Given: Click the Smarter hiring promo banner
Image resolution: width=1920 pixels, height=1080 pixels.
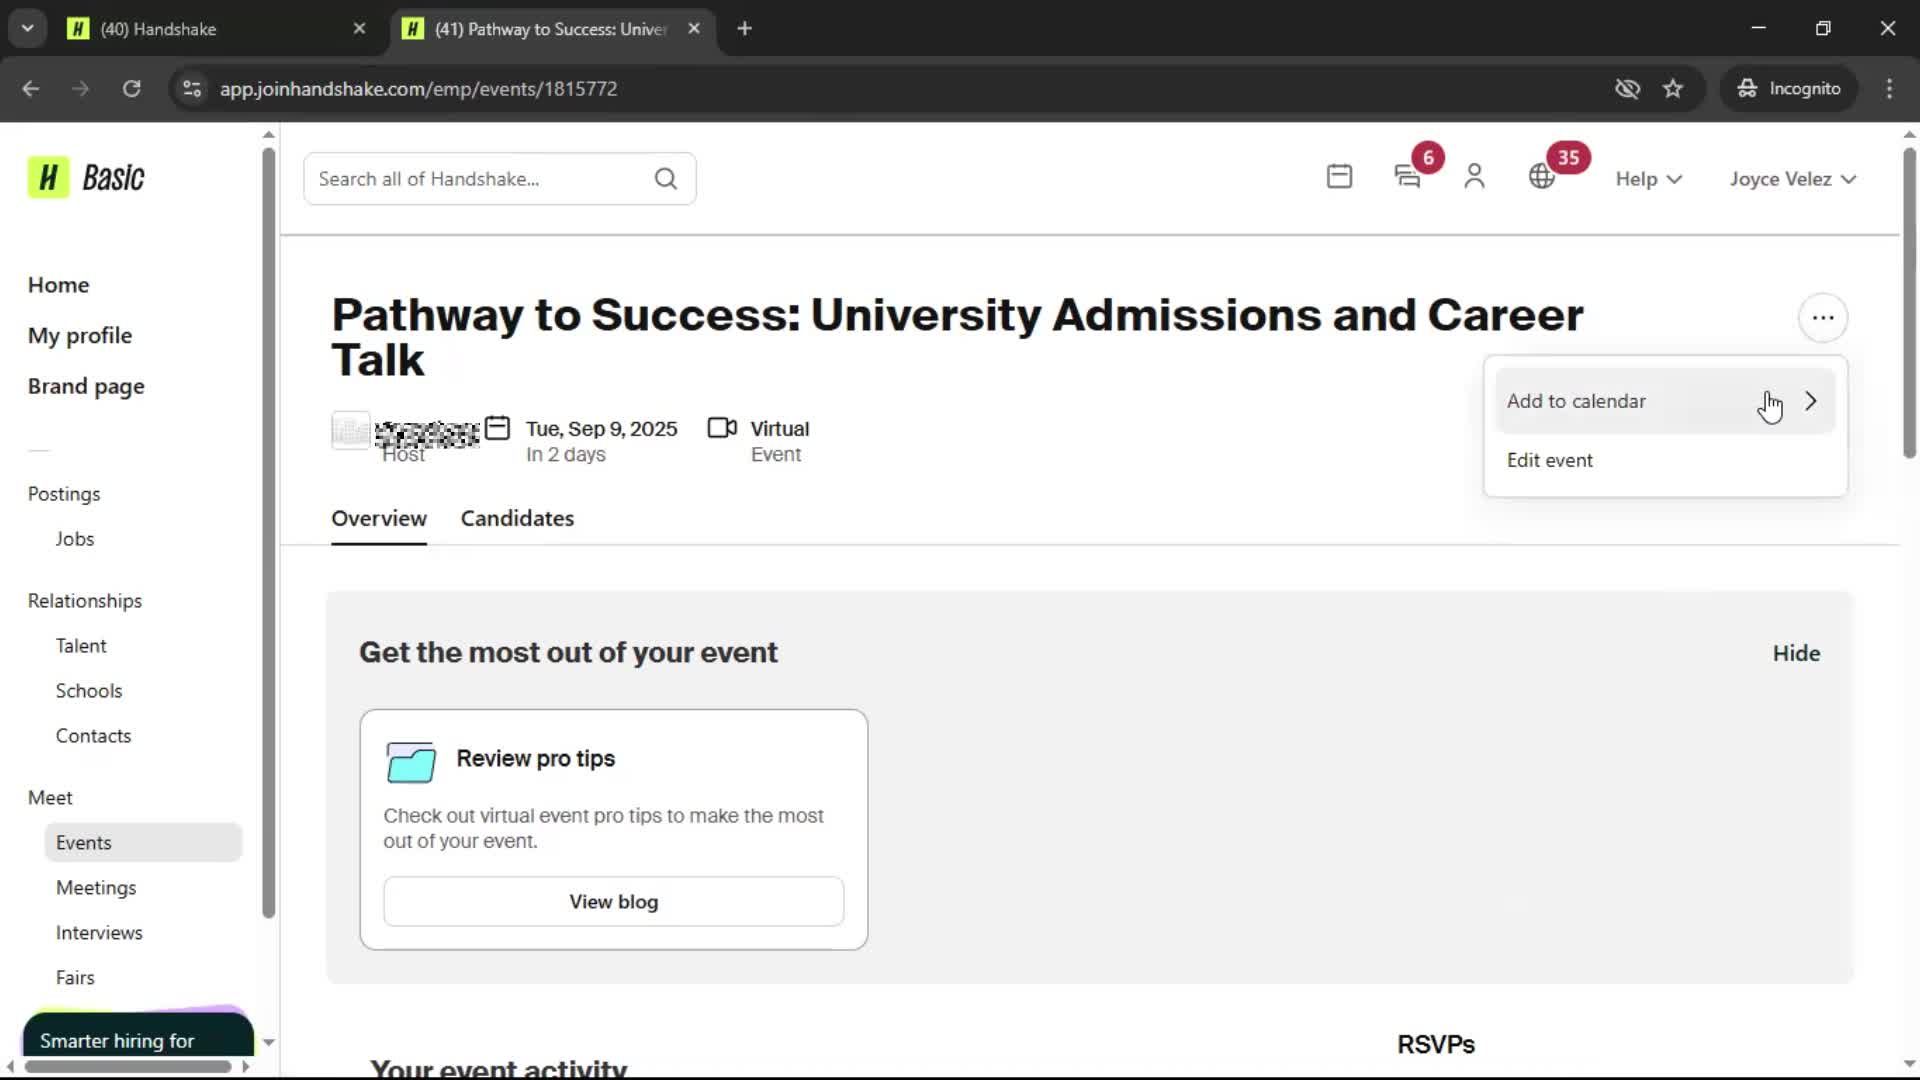Looking at the screenshot, I should click(138, 1033).
